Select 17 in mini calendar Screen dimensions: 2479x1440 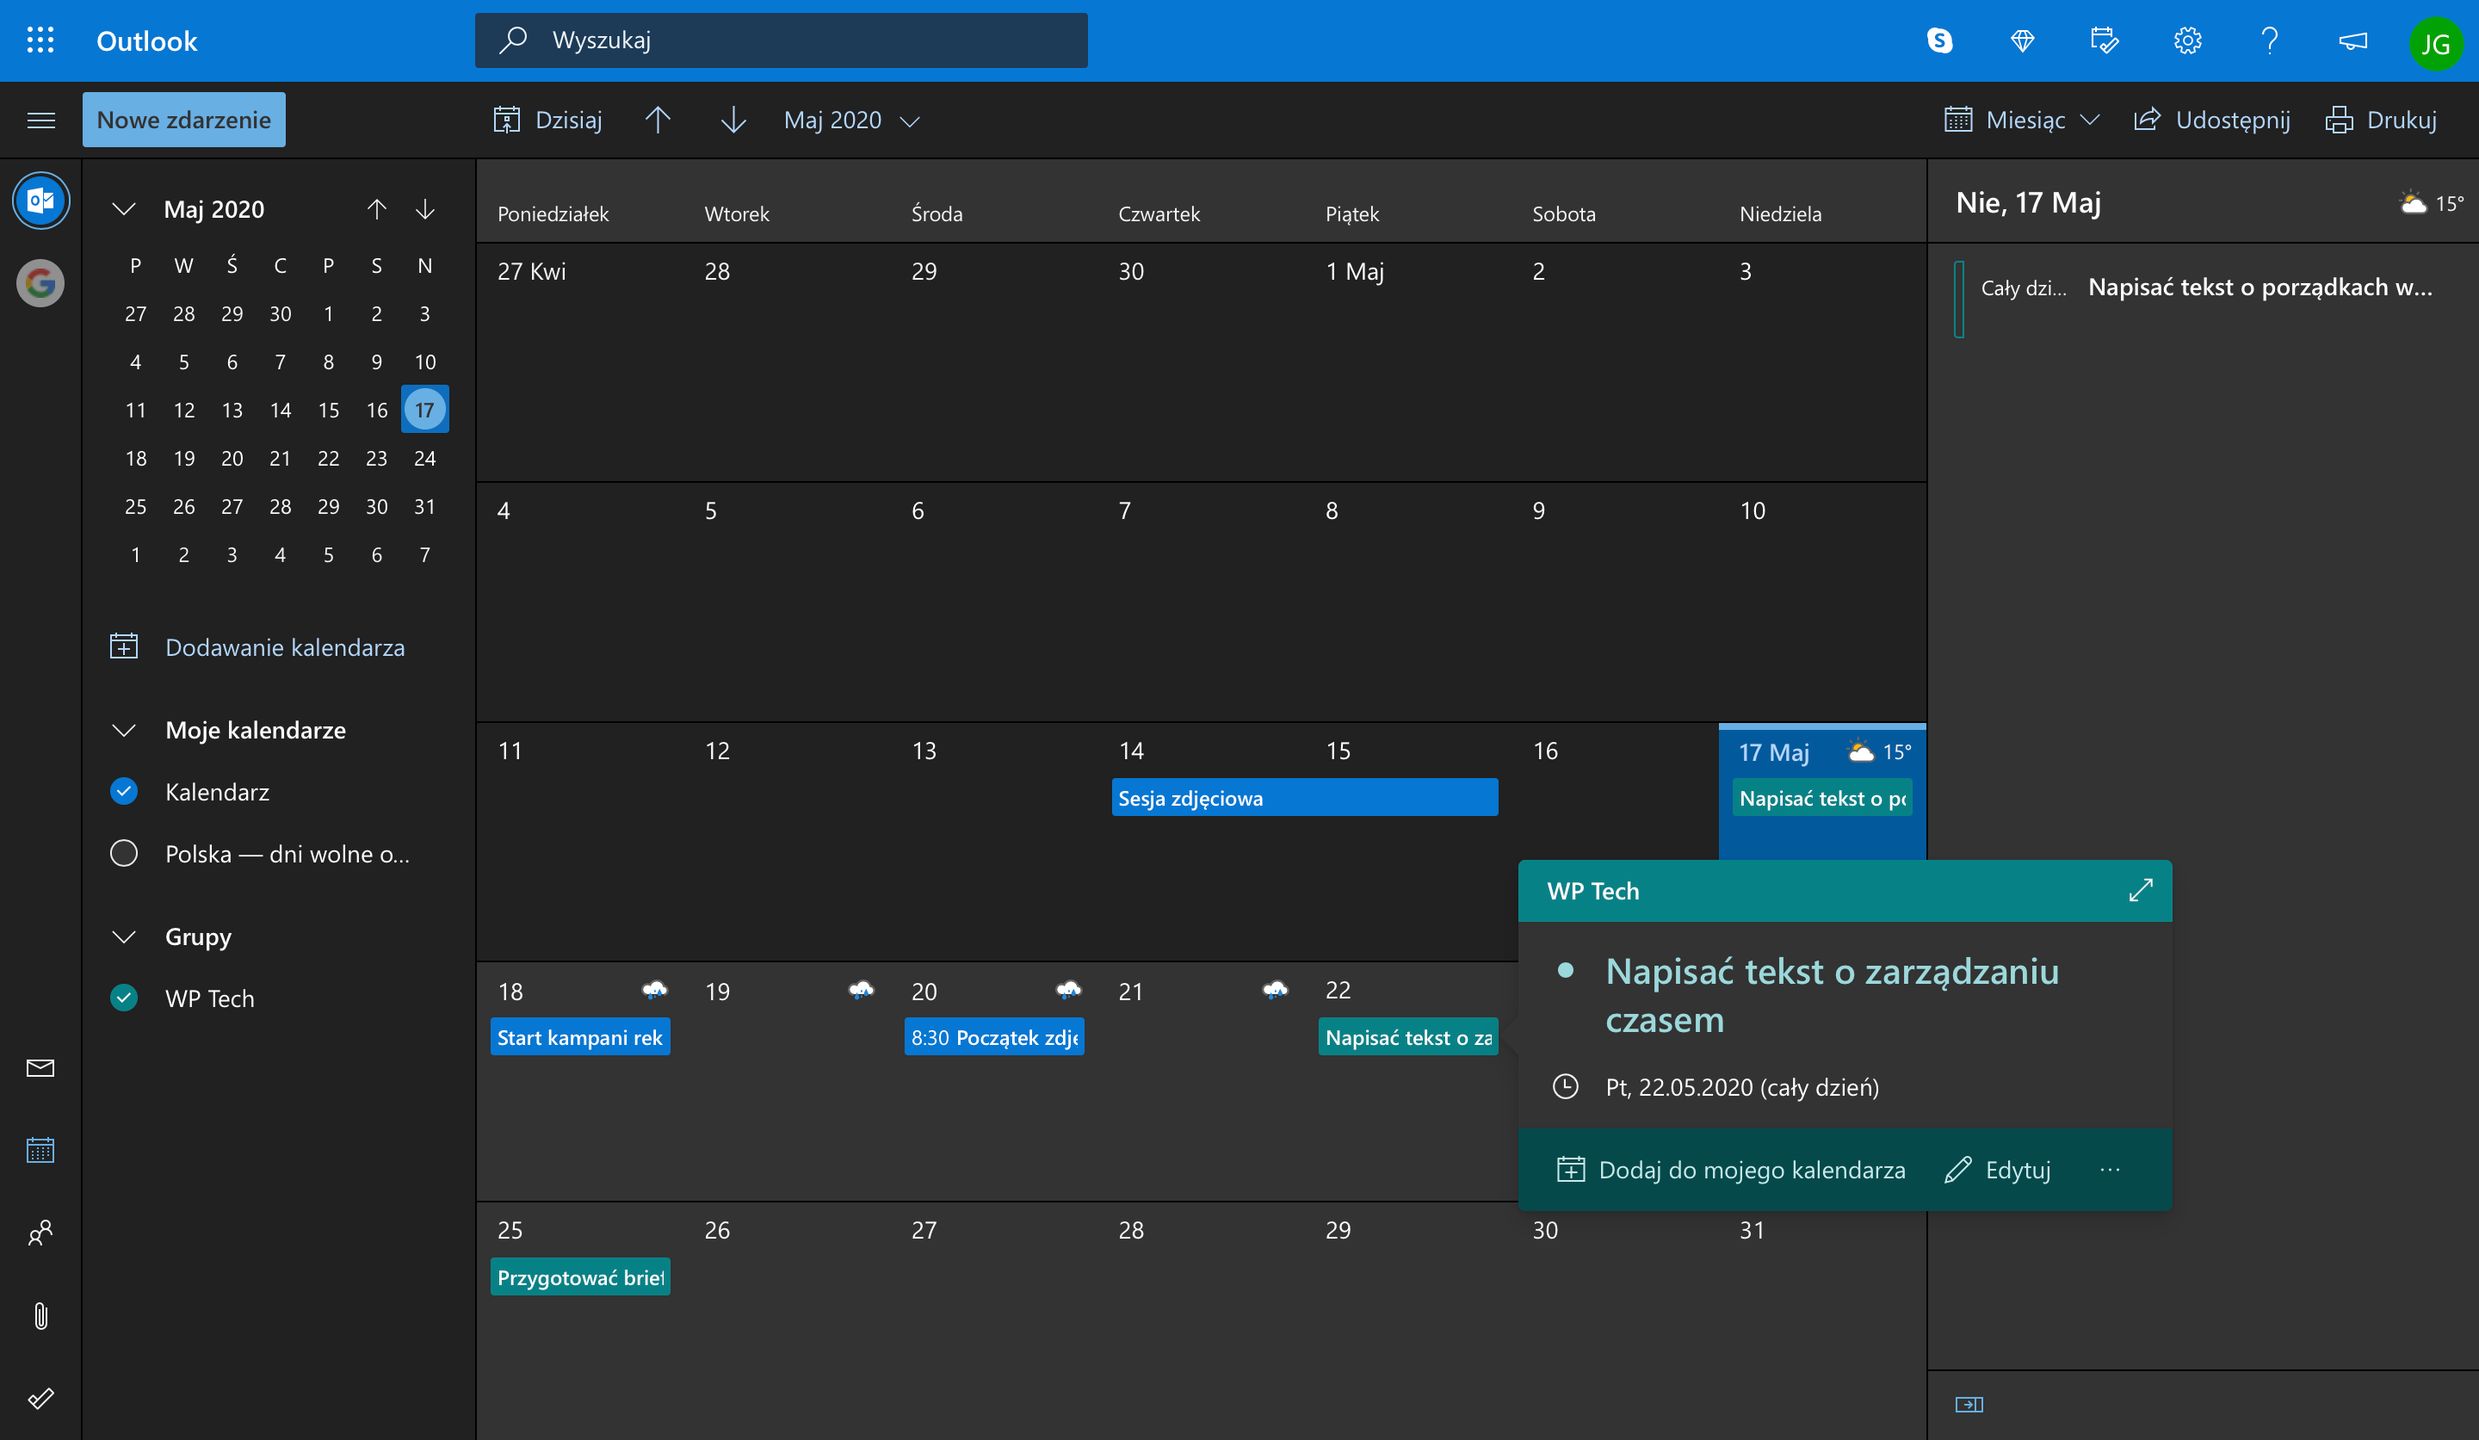[x=425, y=410]
